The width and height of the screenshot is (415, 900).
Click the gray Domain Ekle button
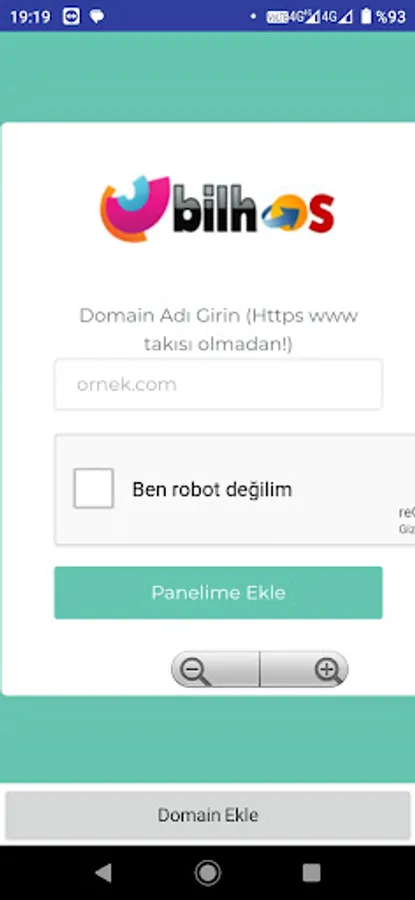coord(207,814)
